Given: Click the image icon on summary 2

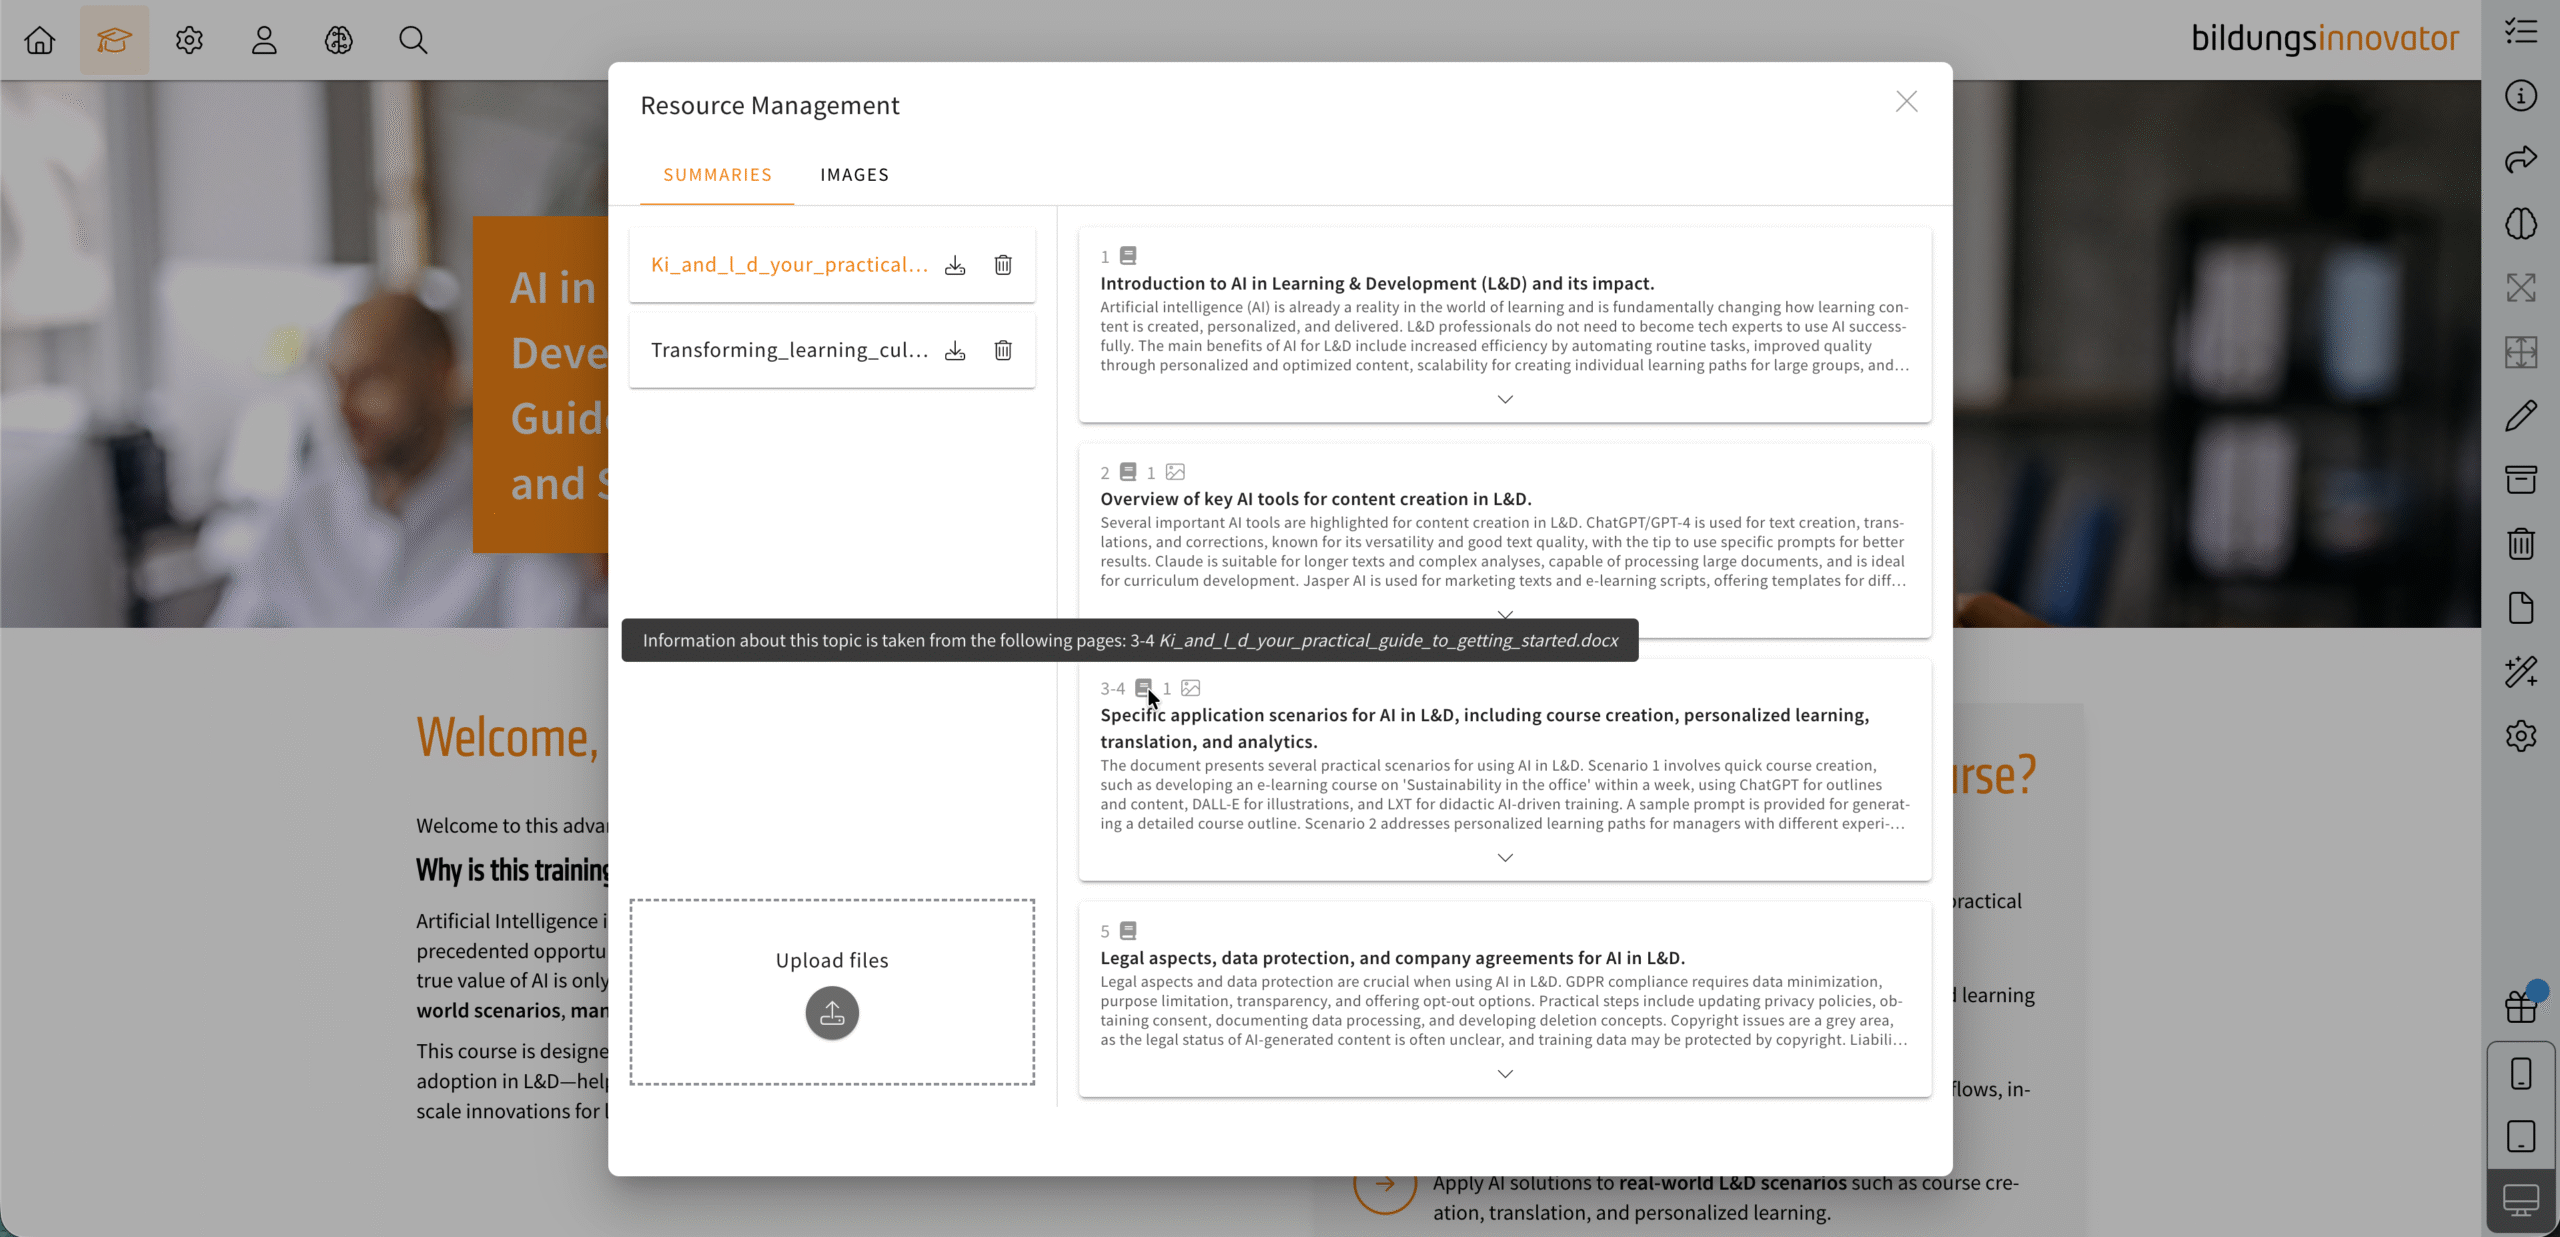Looking at the screenshot, I should [1175, 472].
